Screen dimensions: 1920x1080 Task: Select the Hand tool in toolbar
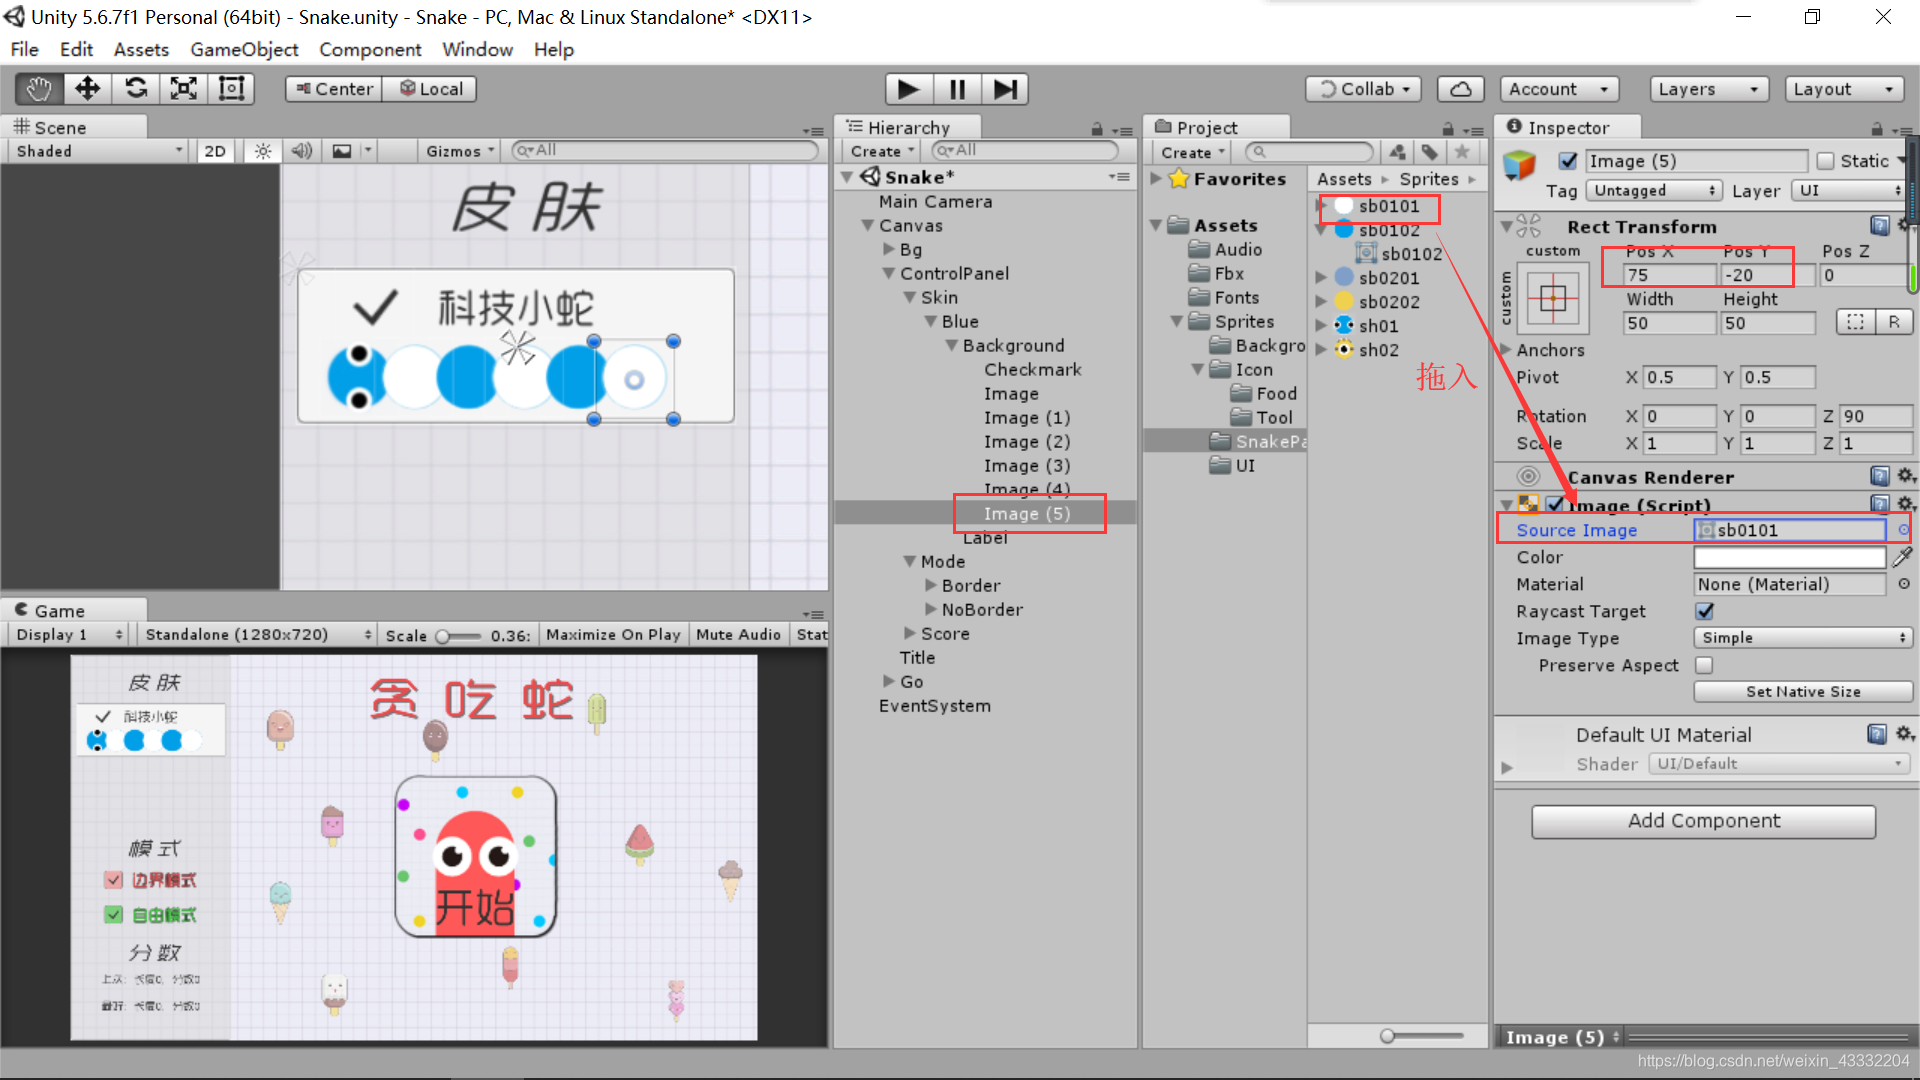tap(40, 89)
